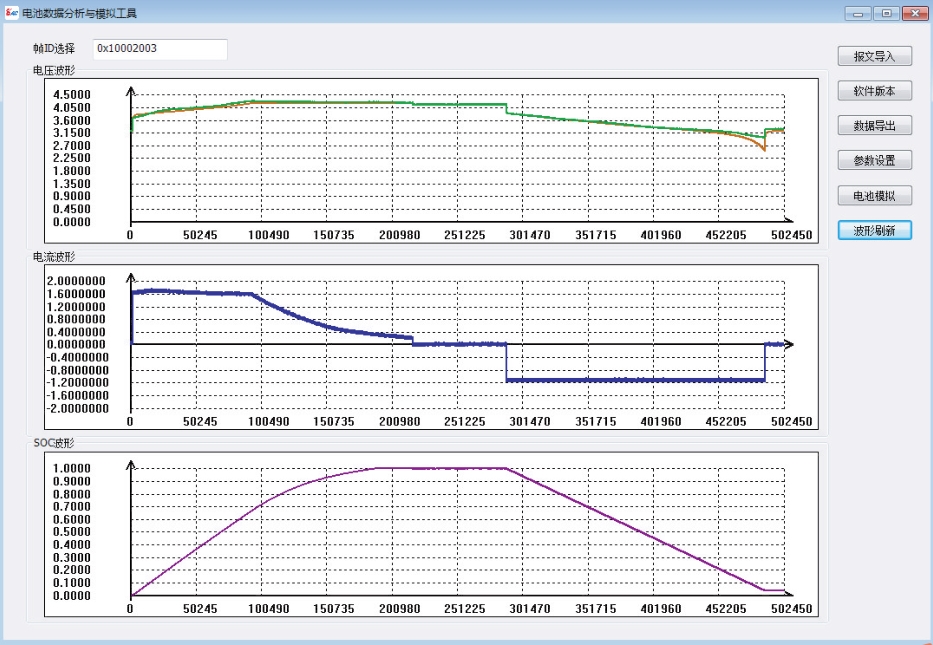The width and height of the screenshot is (933, 645).
Task: Select 2.2500 on voltage chart axis
Action: pyautogui.click(x=72, y=158)
